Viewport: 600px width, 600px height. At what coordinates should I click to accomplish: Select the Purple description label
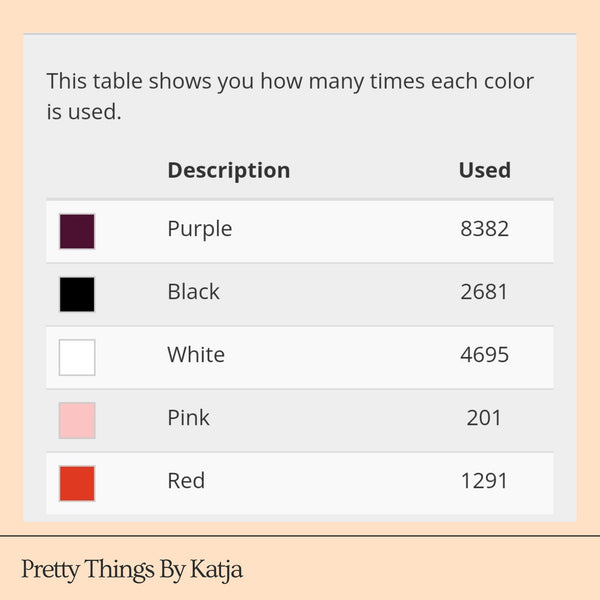[199, 229]
